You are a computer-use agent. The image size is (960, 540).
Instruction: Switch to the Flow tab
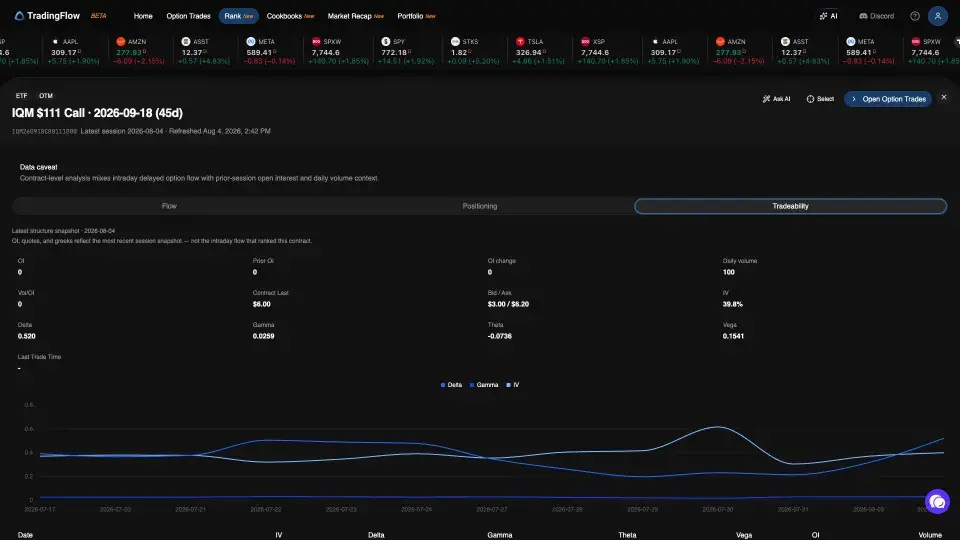[x=169, y=206]
